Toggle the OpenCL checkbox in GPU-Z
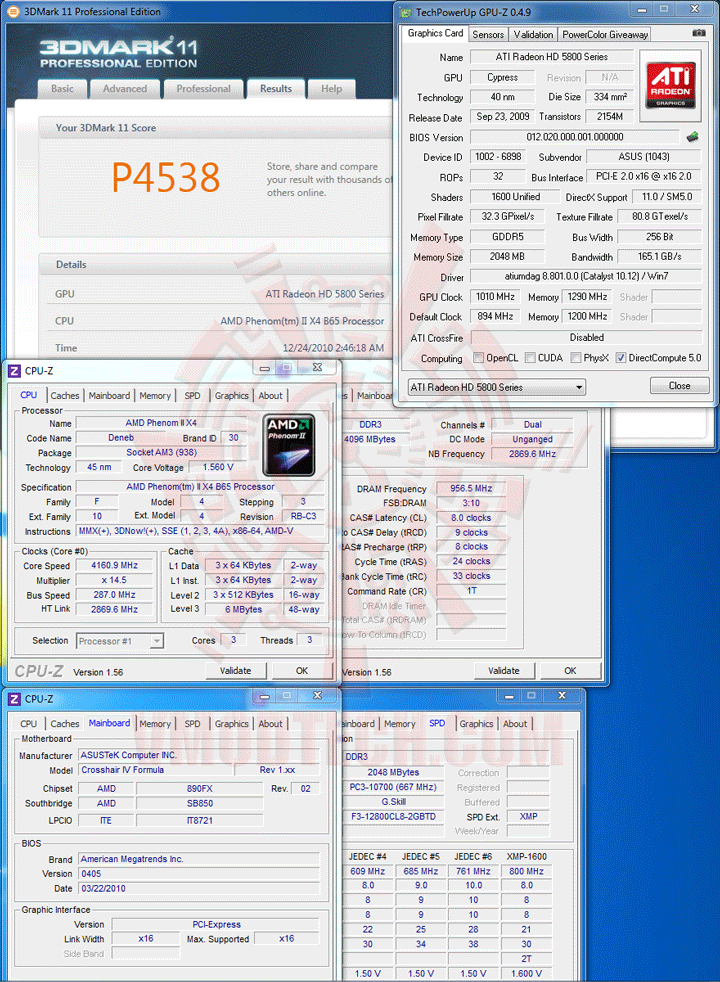Image resolution: width=720 pixels, height=982 pixels. click(479, 358)
